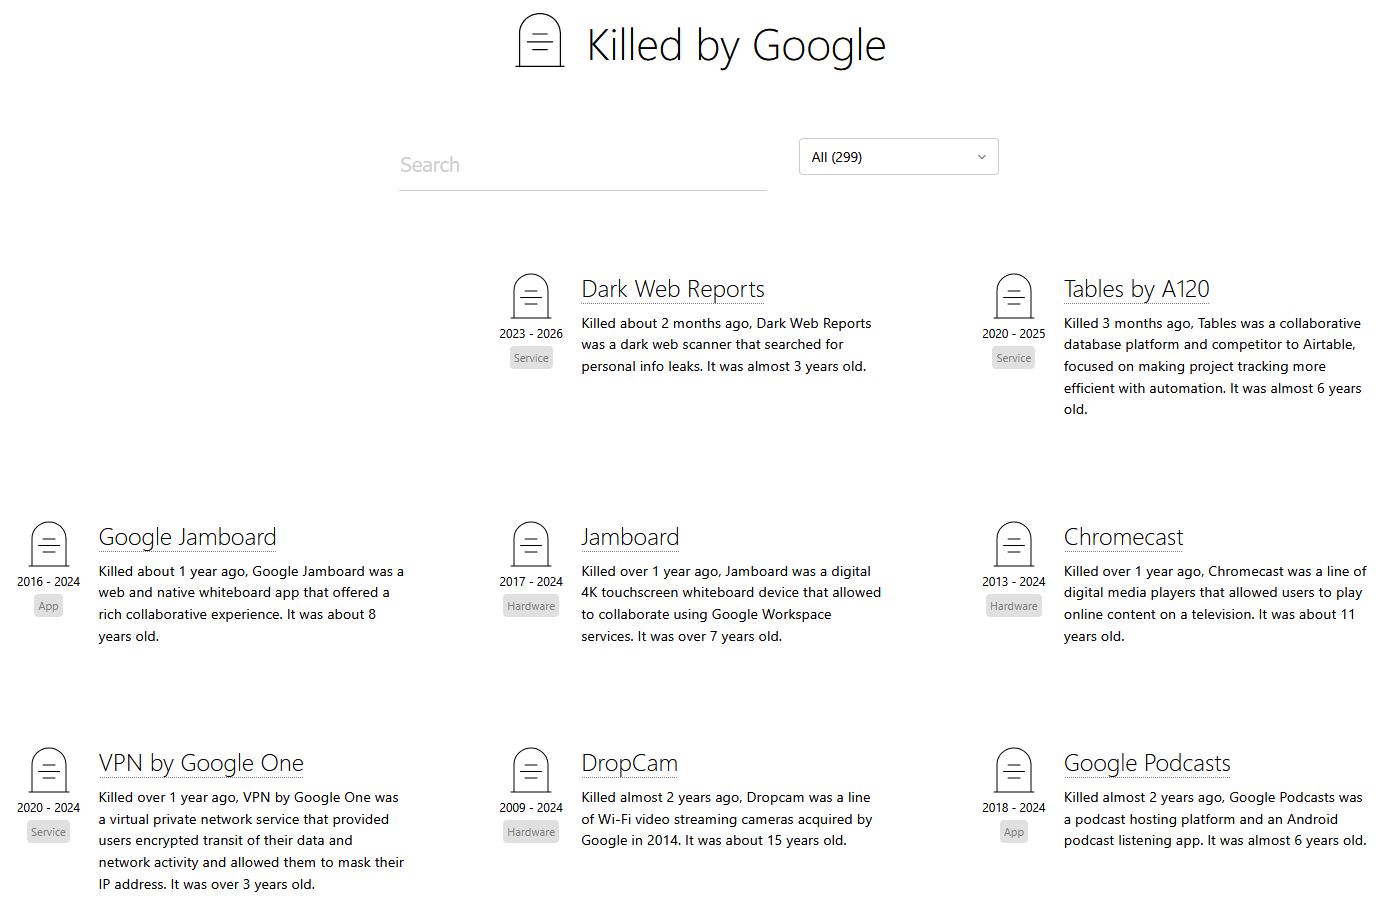Click the 2017 - 2024 date range
The width and height of the screenshot is (1384, 898).
(x=531, y=582)
